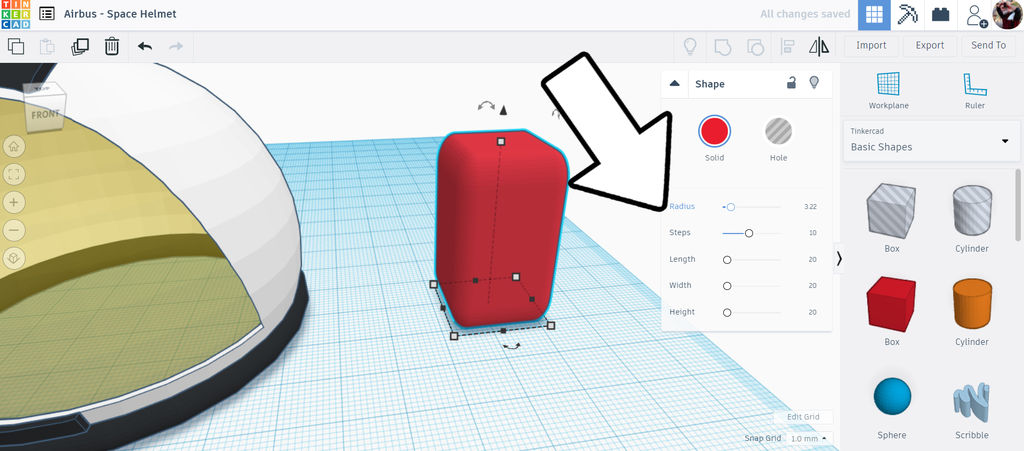Click the Tinkercad logo

coord(15,14)
